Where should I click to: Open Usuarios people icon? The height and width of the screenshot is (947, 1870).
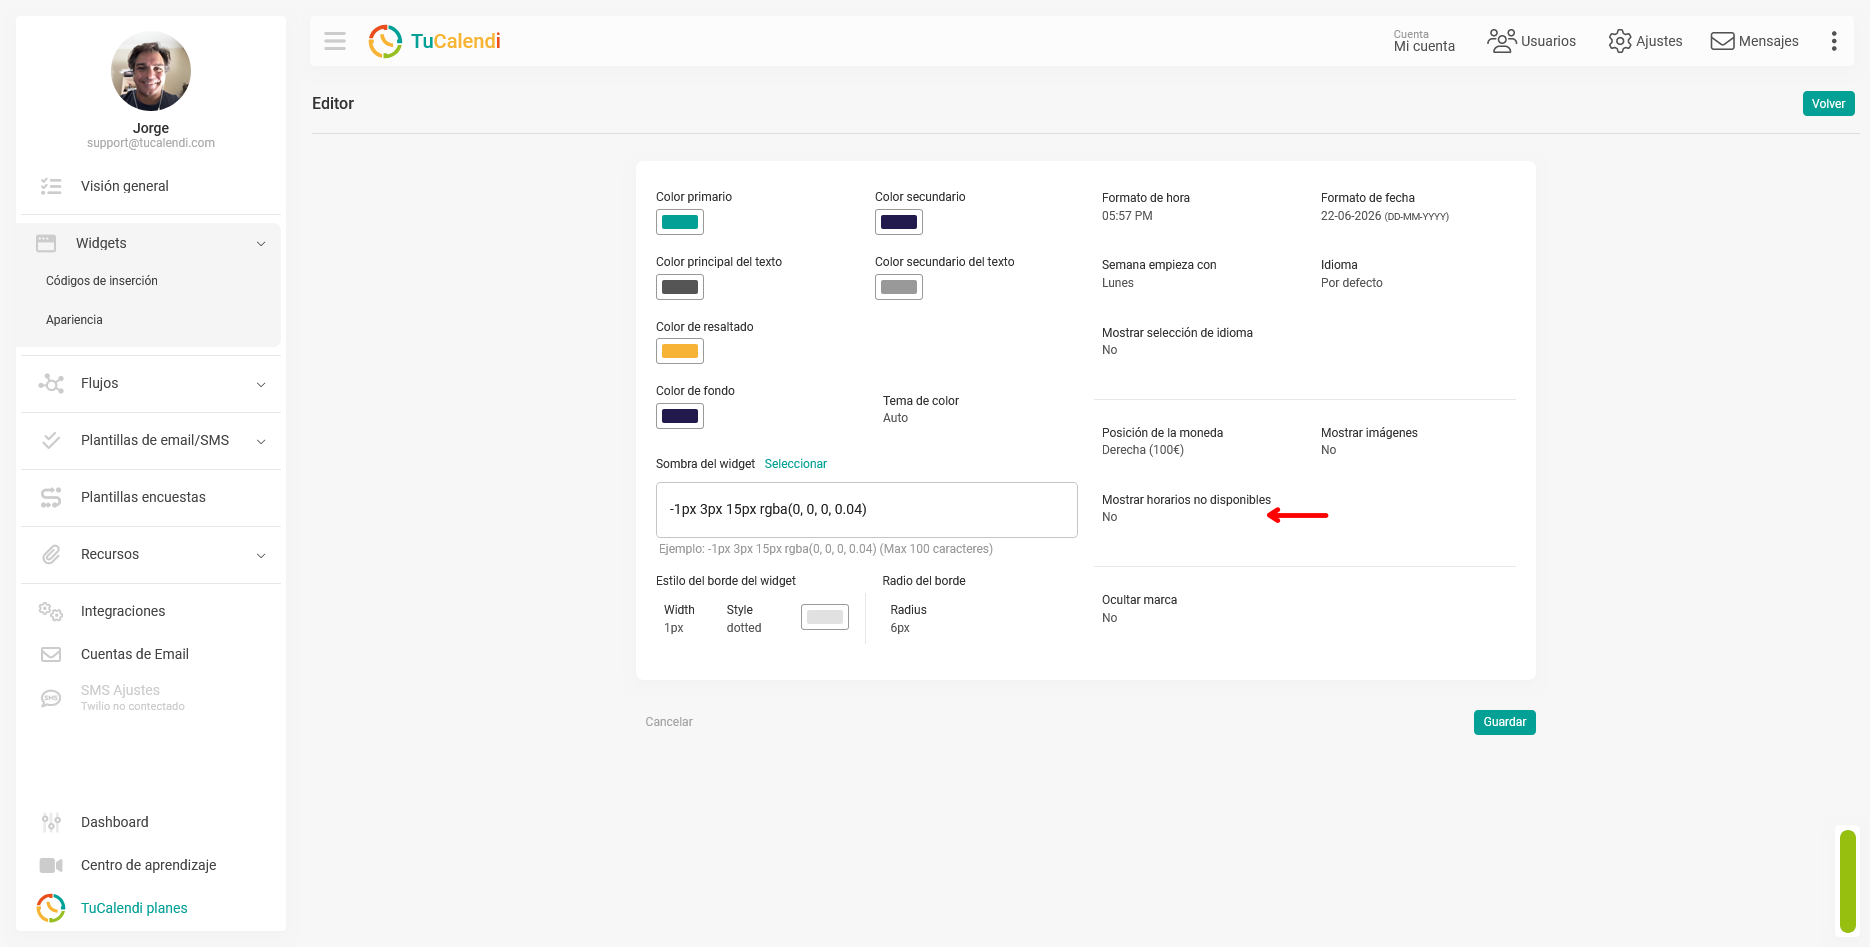click(1501, 41)
